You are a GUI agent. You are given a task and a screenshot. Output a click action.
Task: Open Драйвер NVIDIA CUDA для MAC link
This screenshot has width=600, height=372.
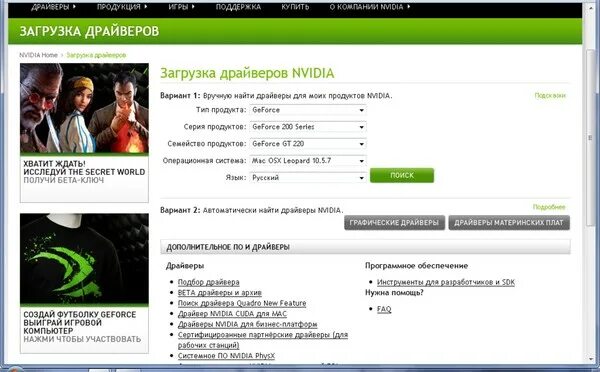coord(232,314)
